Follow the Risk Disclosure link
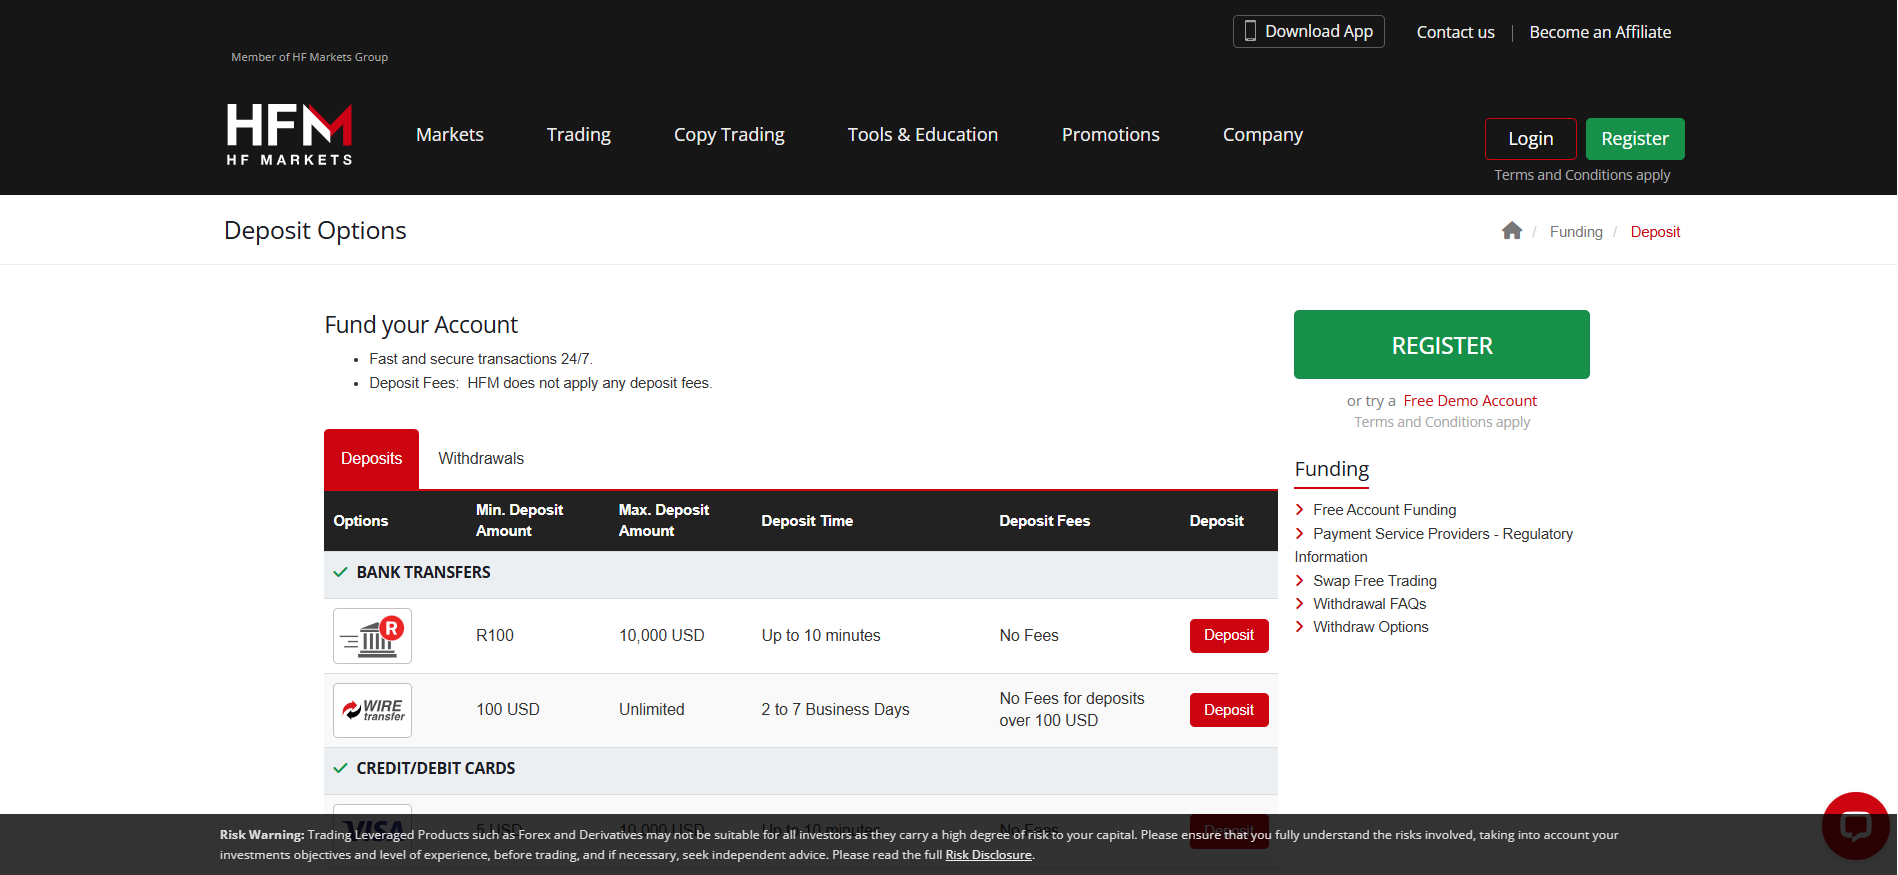This screenshot has height=875, width=1898. [x=988, y=855]
